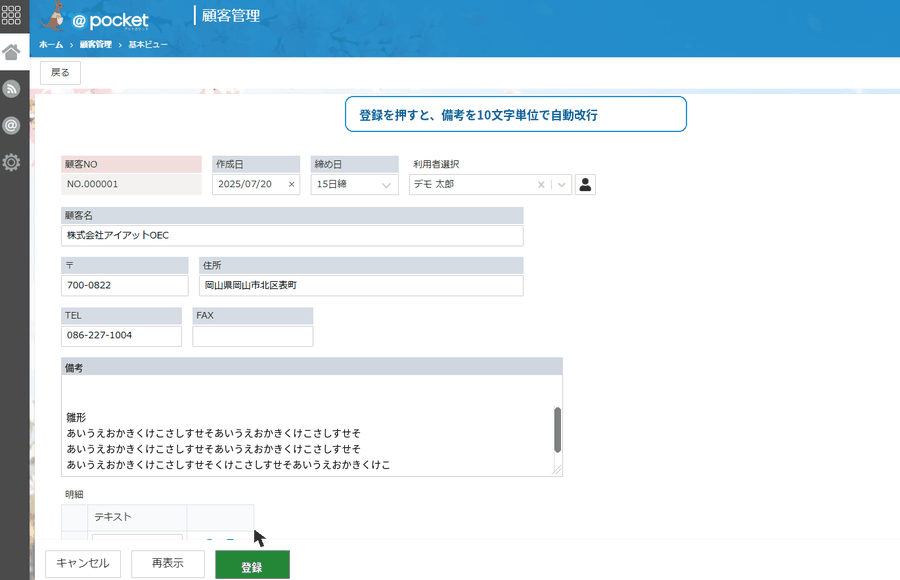Screen dimensions: 900x580
Task: Open settings gear icon in sidebar
Action: [11, 162]
